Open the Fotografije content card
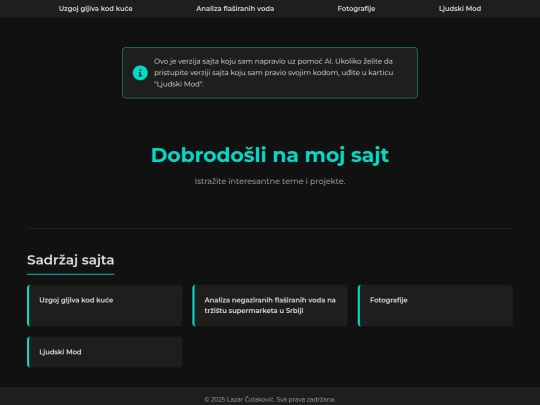The image size is (540, 405). pyautogui.click(x=435, y=305)
